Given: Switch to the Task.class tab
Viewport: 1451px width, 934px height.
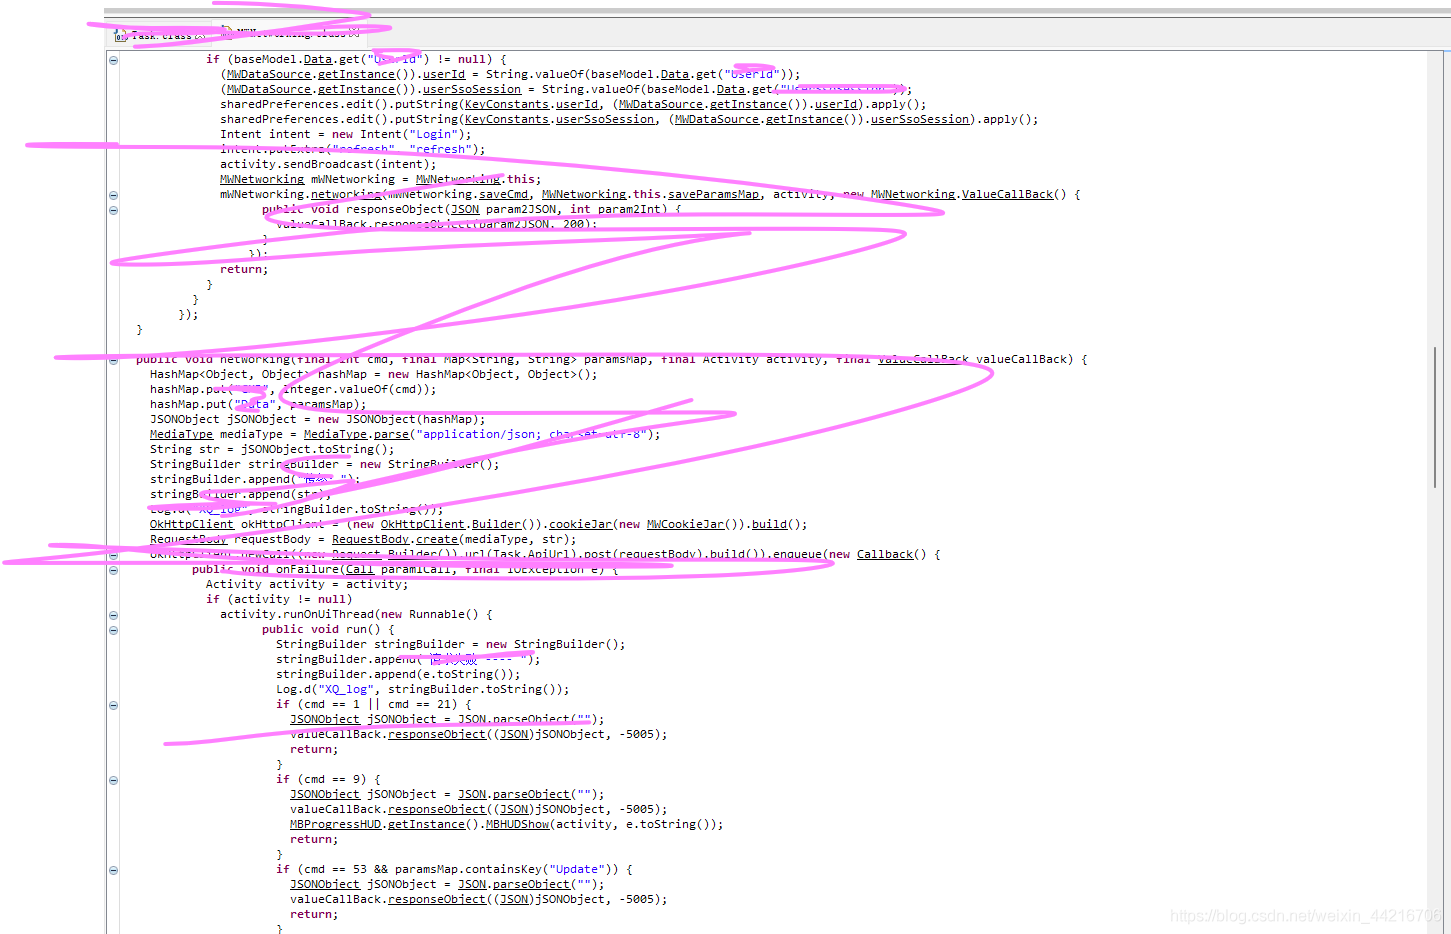Looking at the screenshot, I should pyautogui.click(x=161, y=35).
